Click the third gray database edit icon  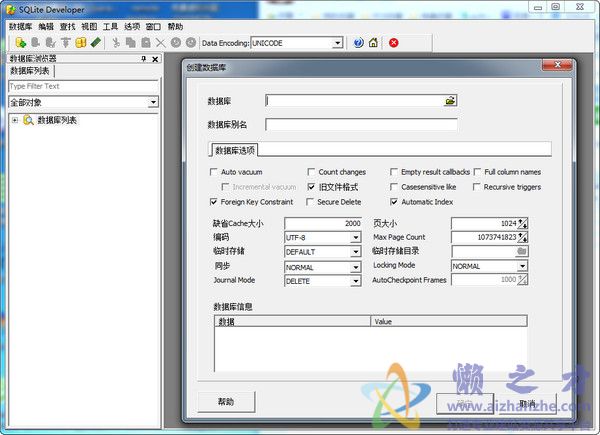(50, 42)
